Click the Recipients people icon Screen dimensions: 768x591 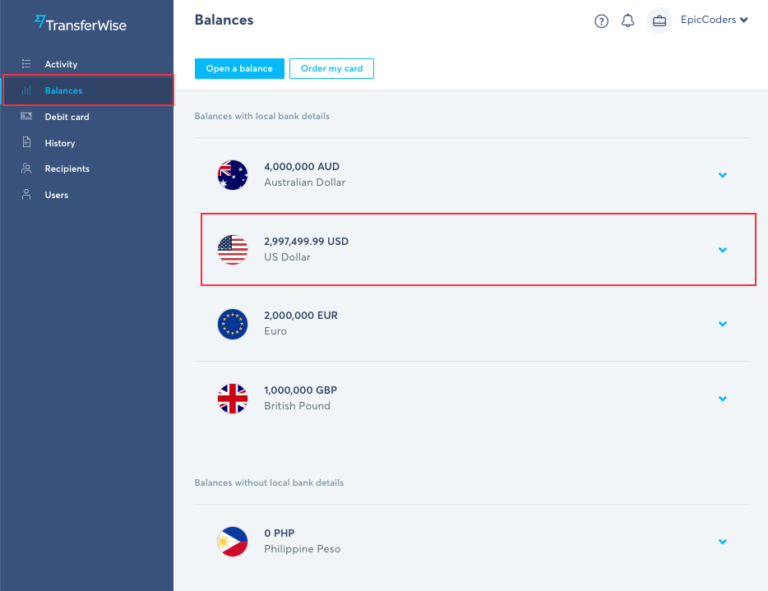point(26,168)
